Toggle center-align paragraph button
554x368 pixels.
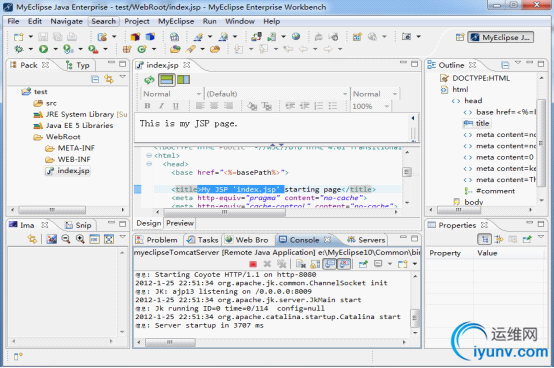click(x=214, y=106)
